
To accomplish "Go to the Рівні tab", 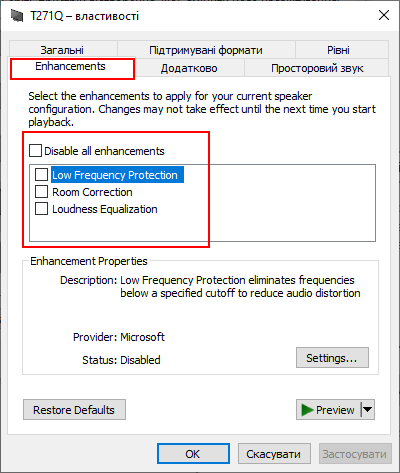I will (x=338, y=50).
